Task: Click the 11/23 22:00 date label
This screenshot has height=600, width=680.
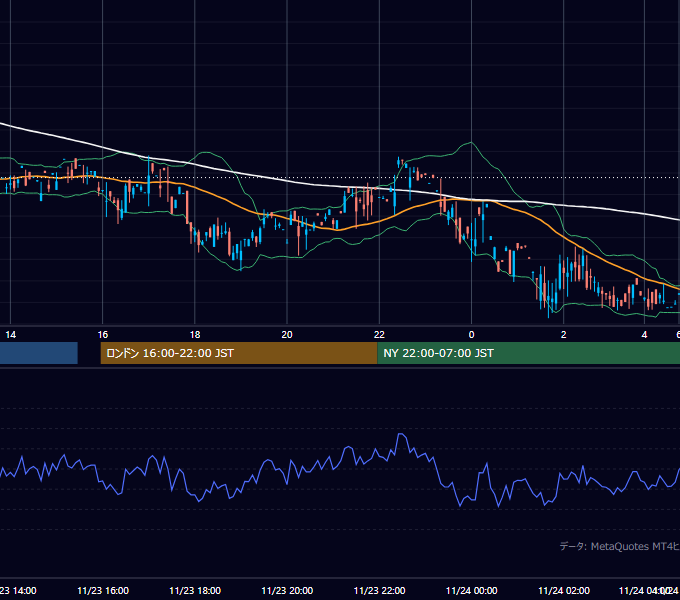Action: [379, 590]
